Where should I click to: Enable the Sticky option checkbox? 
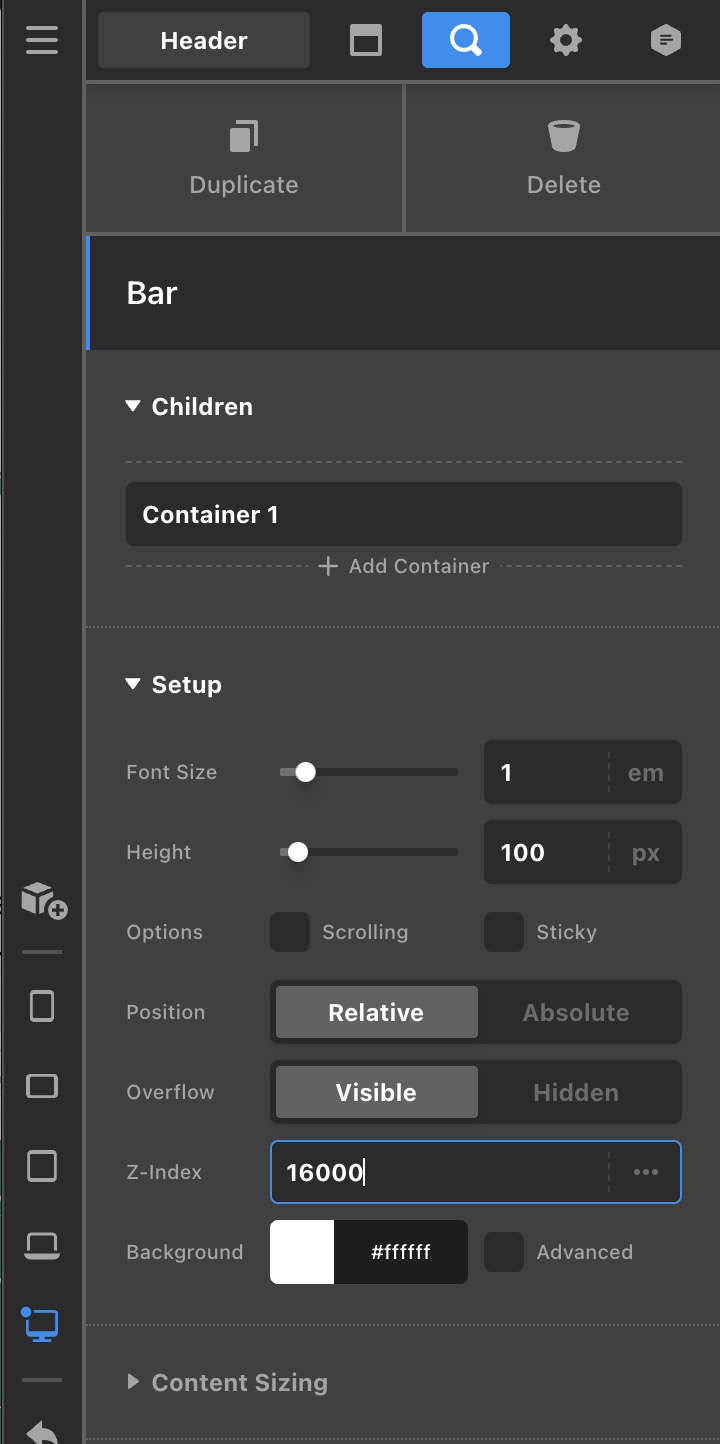tap(504, 932)
